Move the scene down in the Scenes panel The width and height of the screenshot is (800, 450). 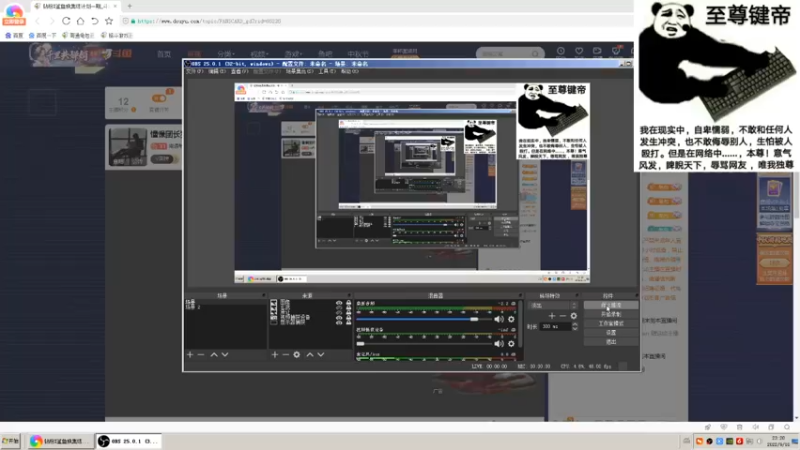point(225,355)
